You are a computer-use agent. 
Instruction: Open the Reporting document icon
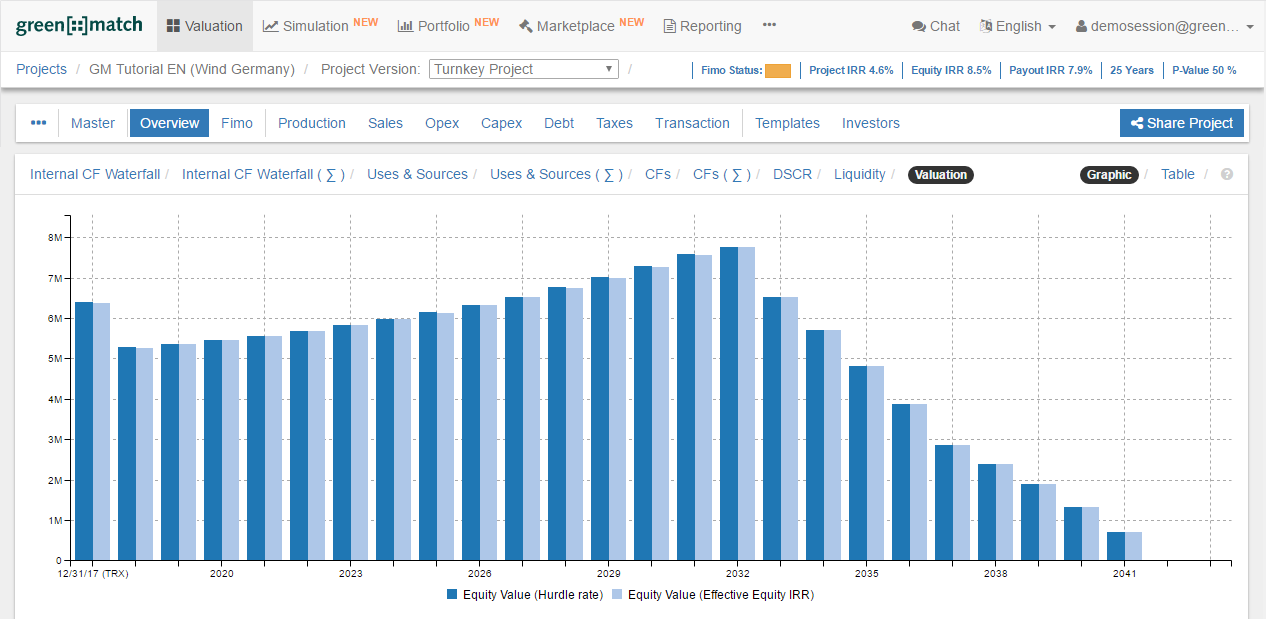click(x=668, y=26)
